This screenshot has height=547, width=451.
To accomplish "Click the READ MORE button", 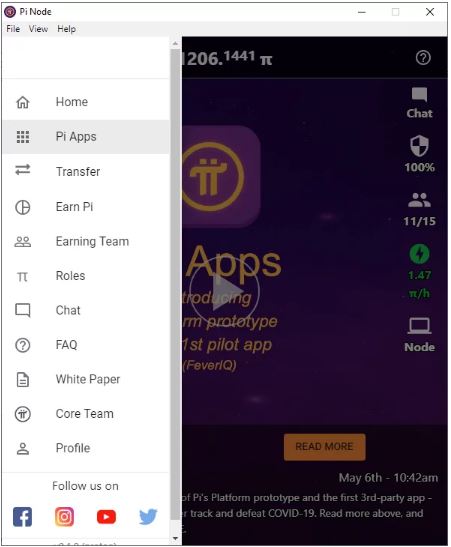I will pos(324,447).
